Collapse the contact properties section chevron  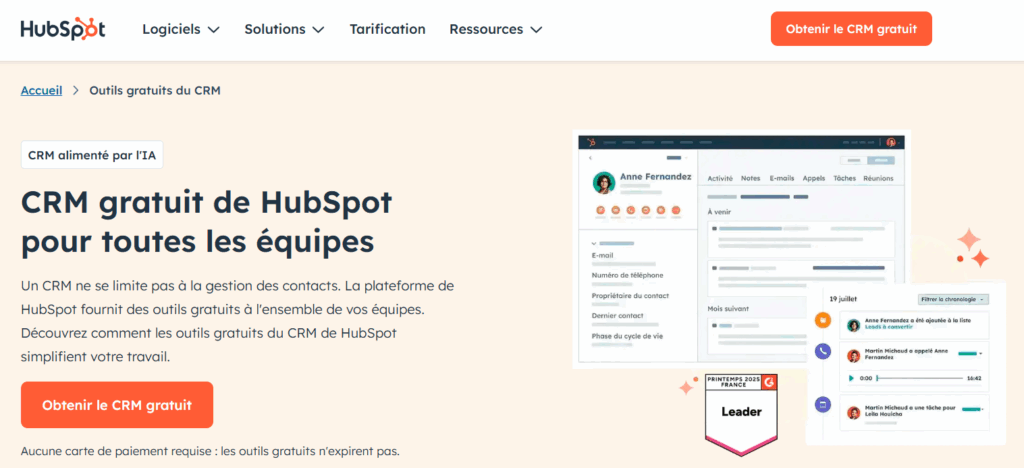tap(594, 243)
